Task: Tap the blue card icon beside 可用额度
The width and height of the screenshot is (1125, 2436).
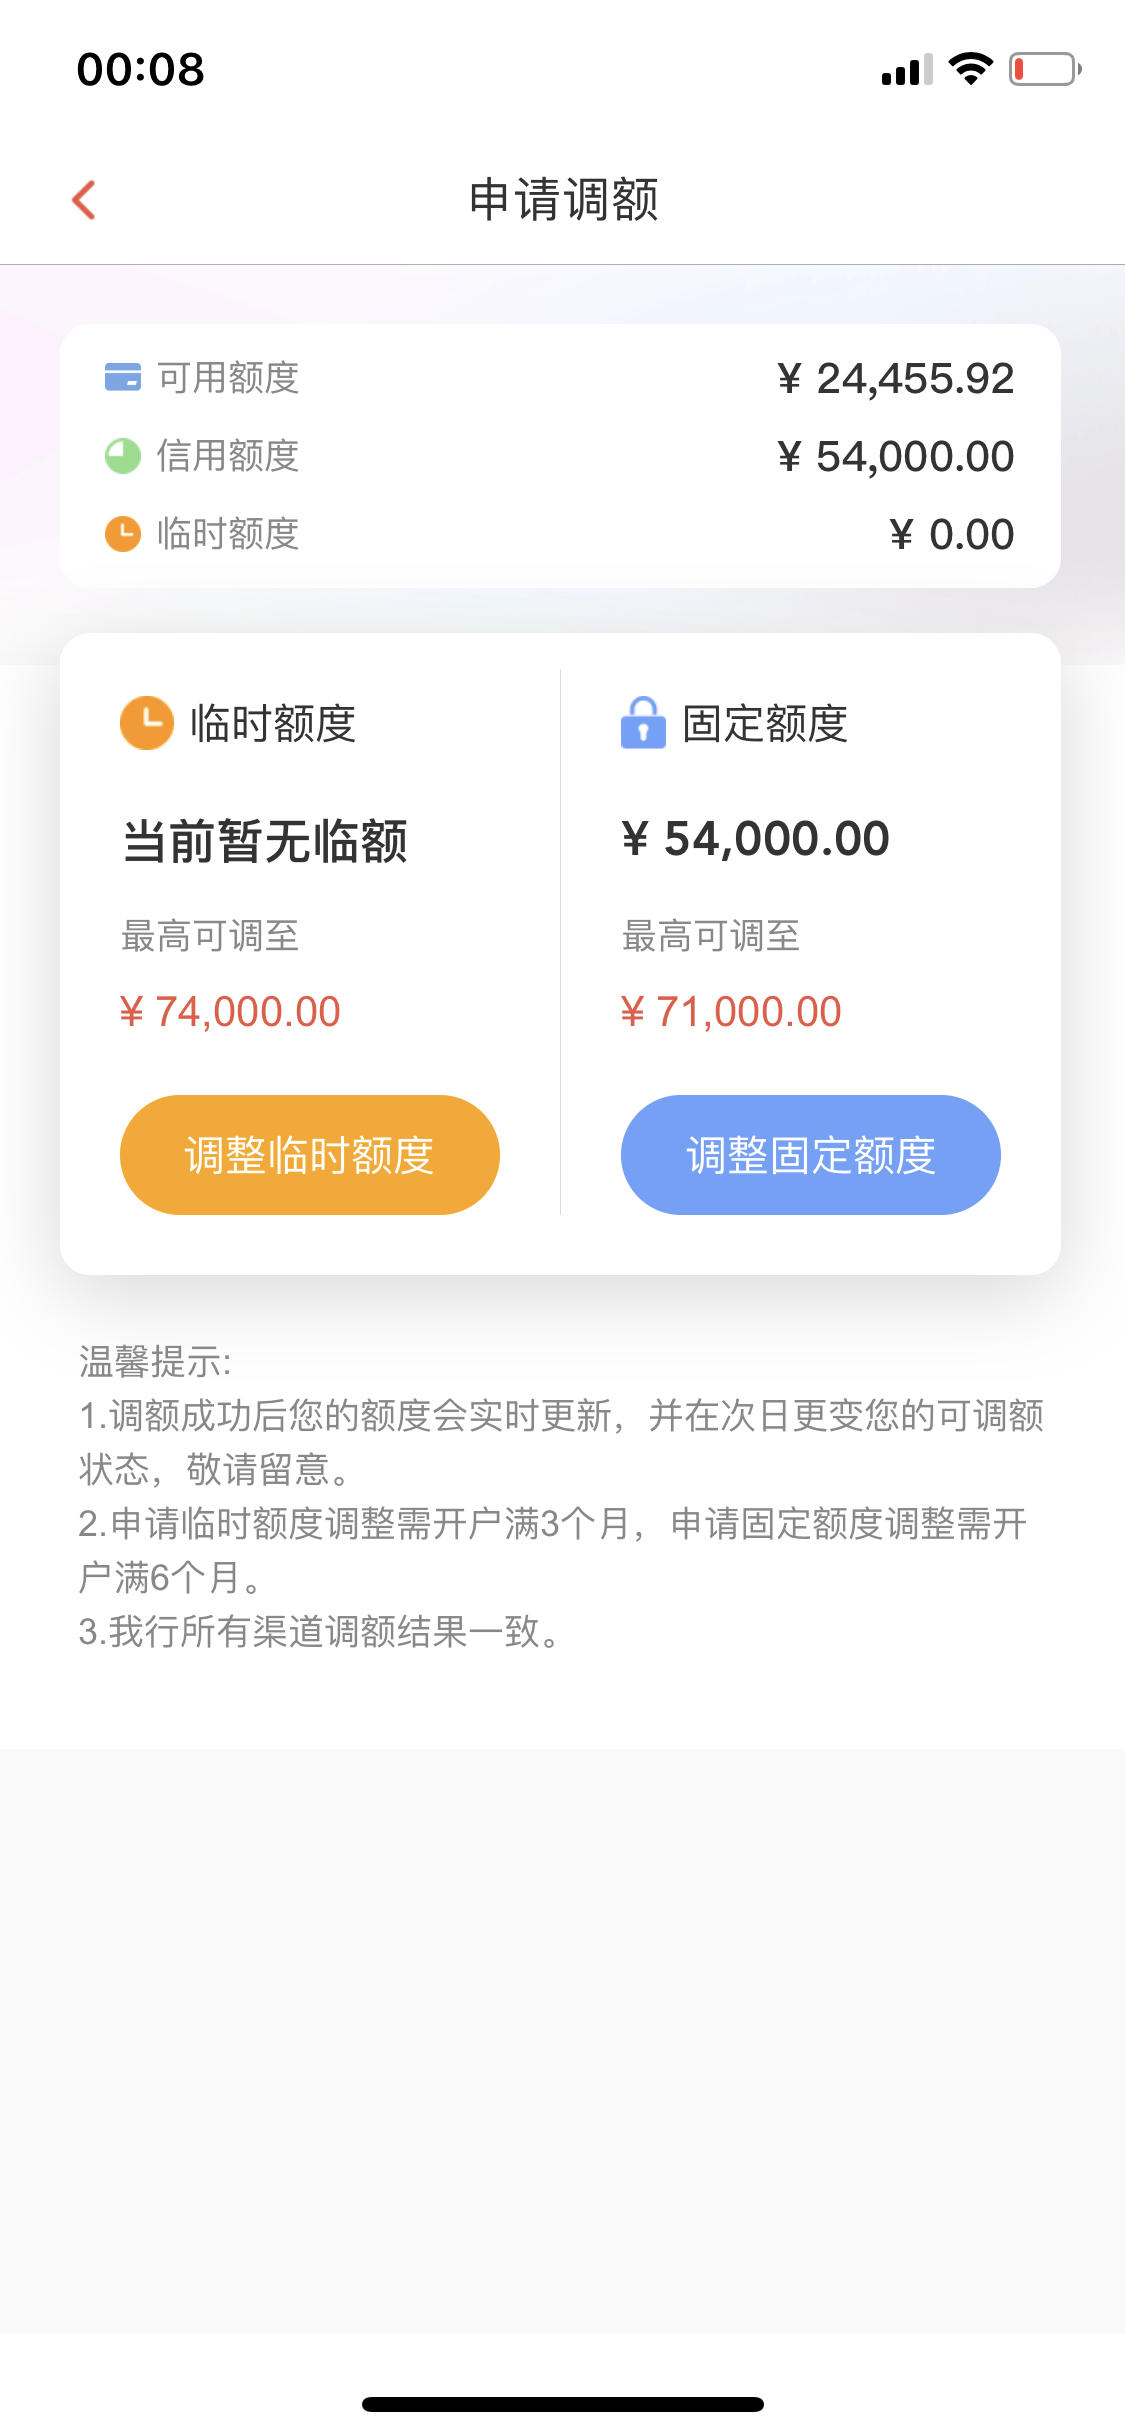Action: (x=123, y=378)
